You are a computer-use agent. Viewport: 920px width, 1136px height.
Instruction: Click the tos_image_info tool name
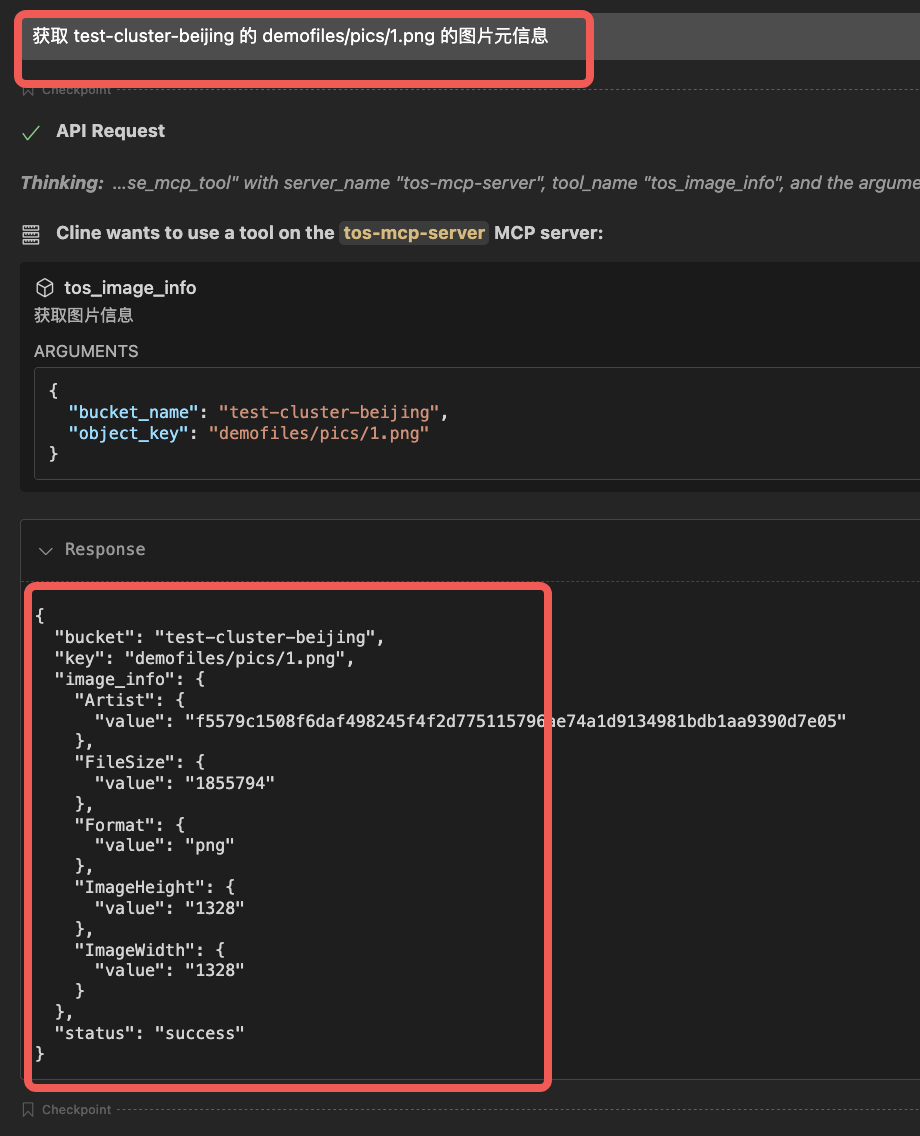130,288
